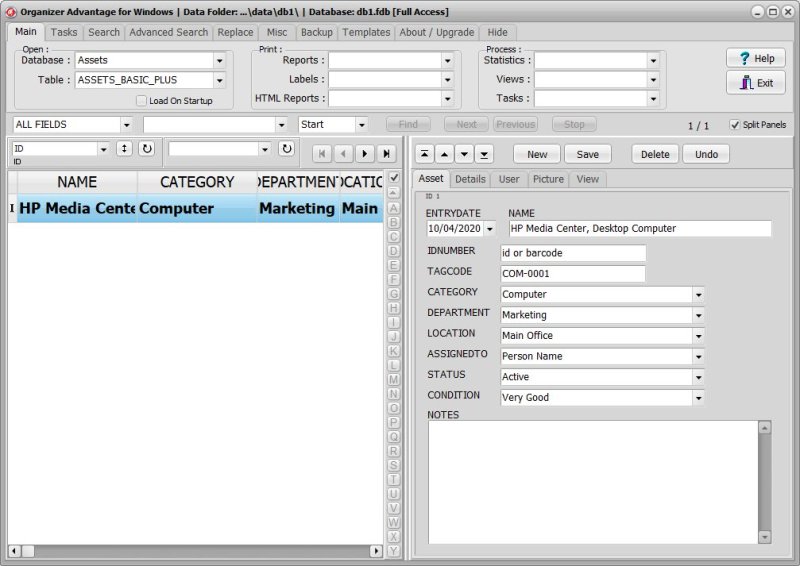Jump to top record arrow above Asset tab
The width and height of the screenshot is (800, 566).
pos(424,154)
